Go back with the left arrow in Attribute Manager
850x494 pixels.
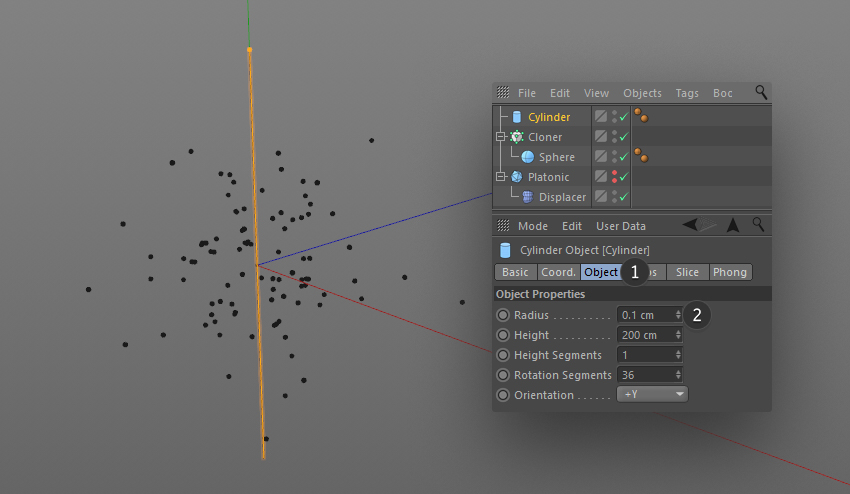coord(690,224)
